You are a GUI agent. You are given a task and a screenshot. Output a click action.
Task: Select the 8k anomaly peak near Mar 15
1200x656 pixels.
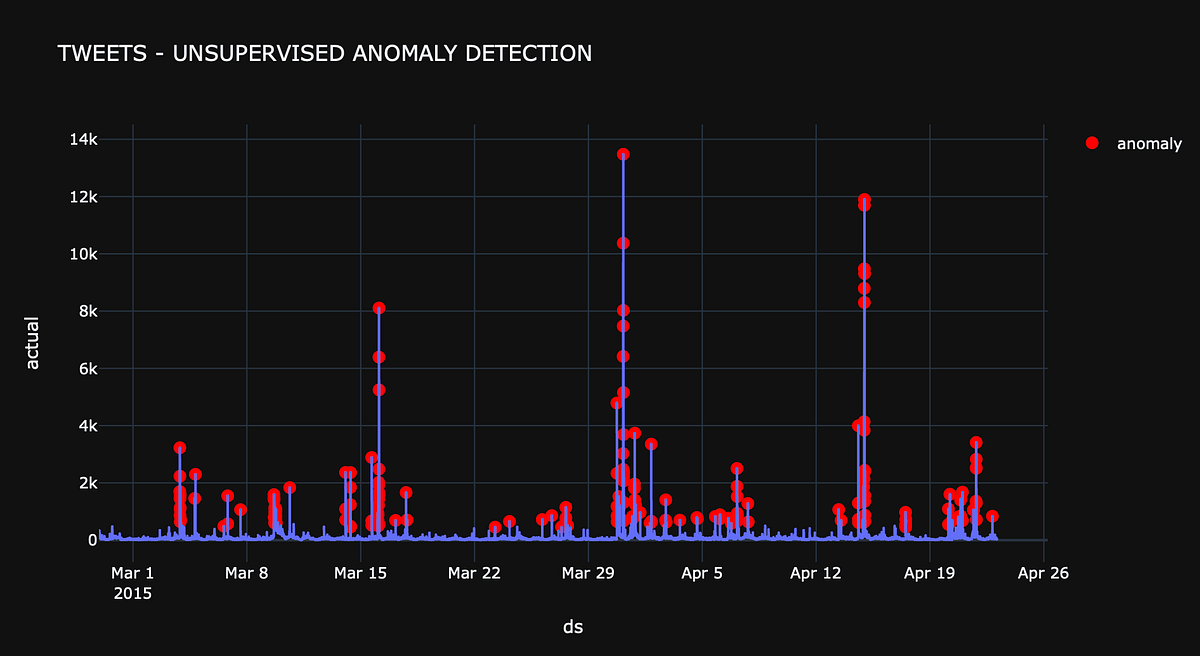(378, 306)
